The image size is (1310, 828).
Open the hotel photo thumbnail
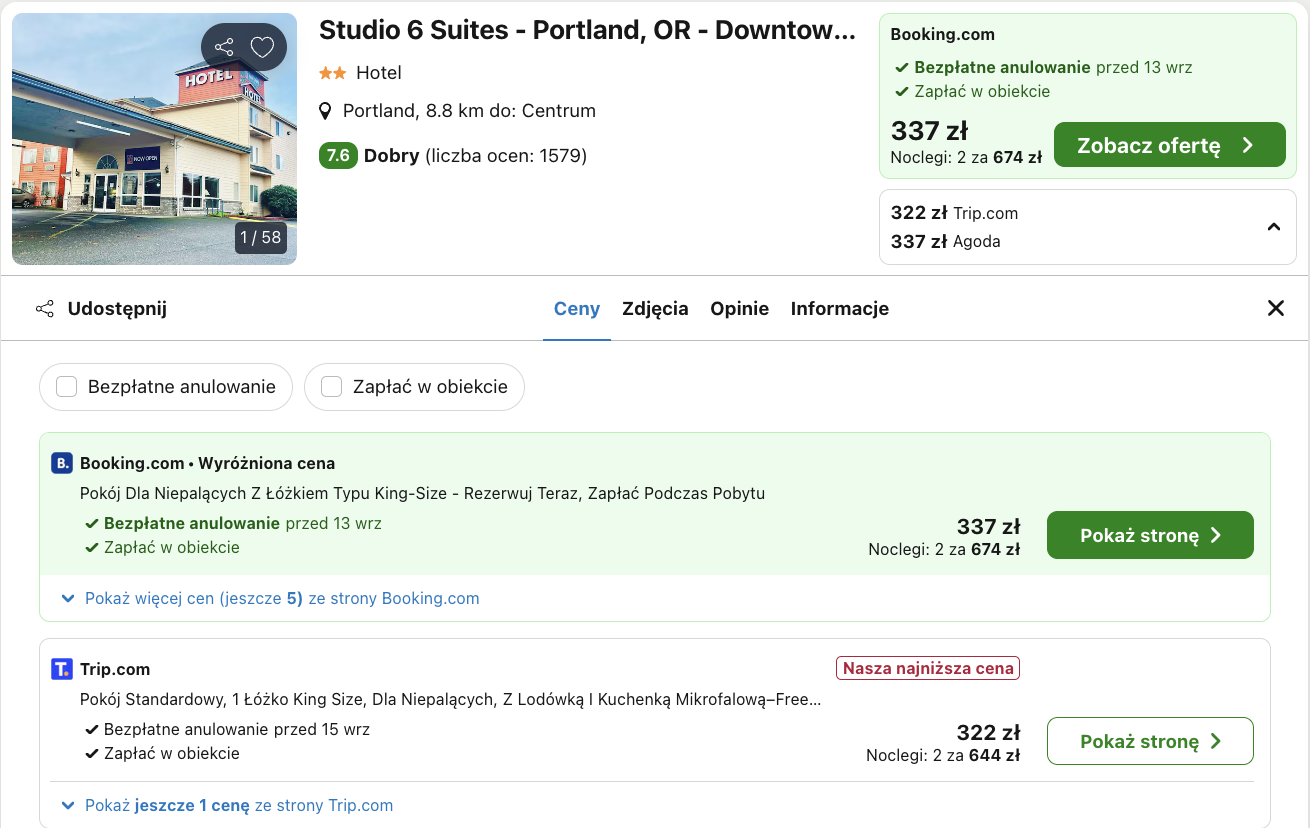[154, 139]
